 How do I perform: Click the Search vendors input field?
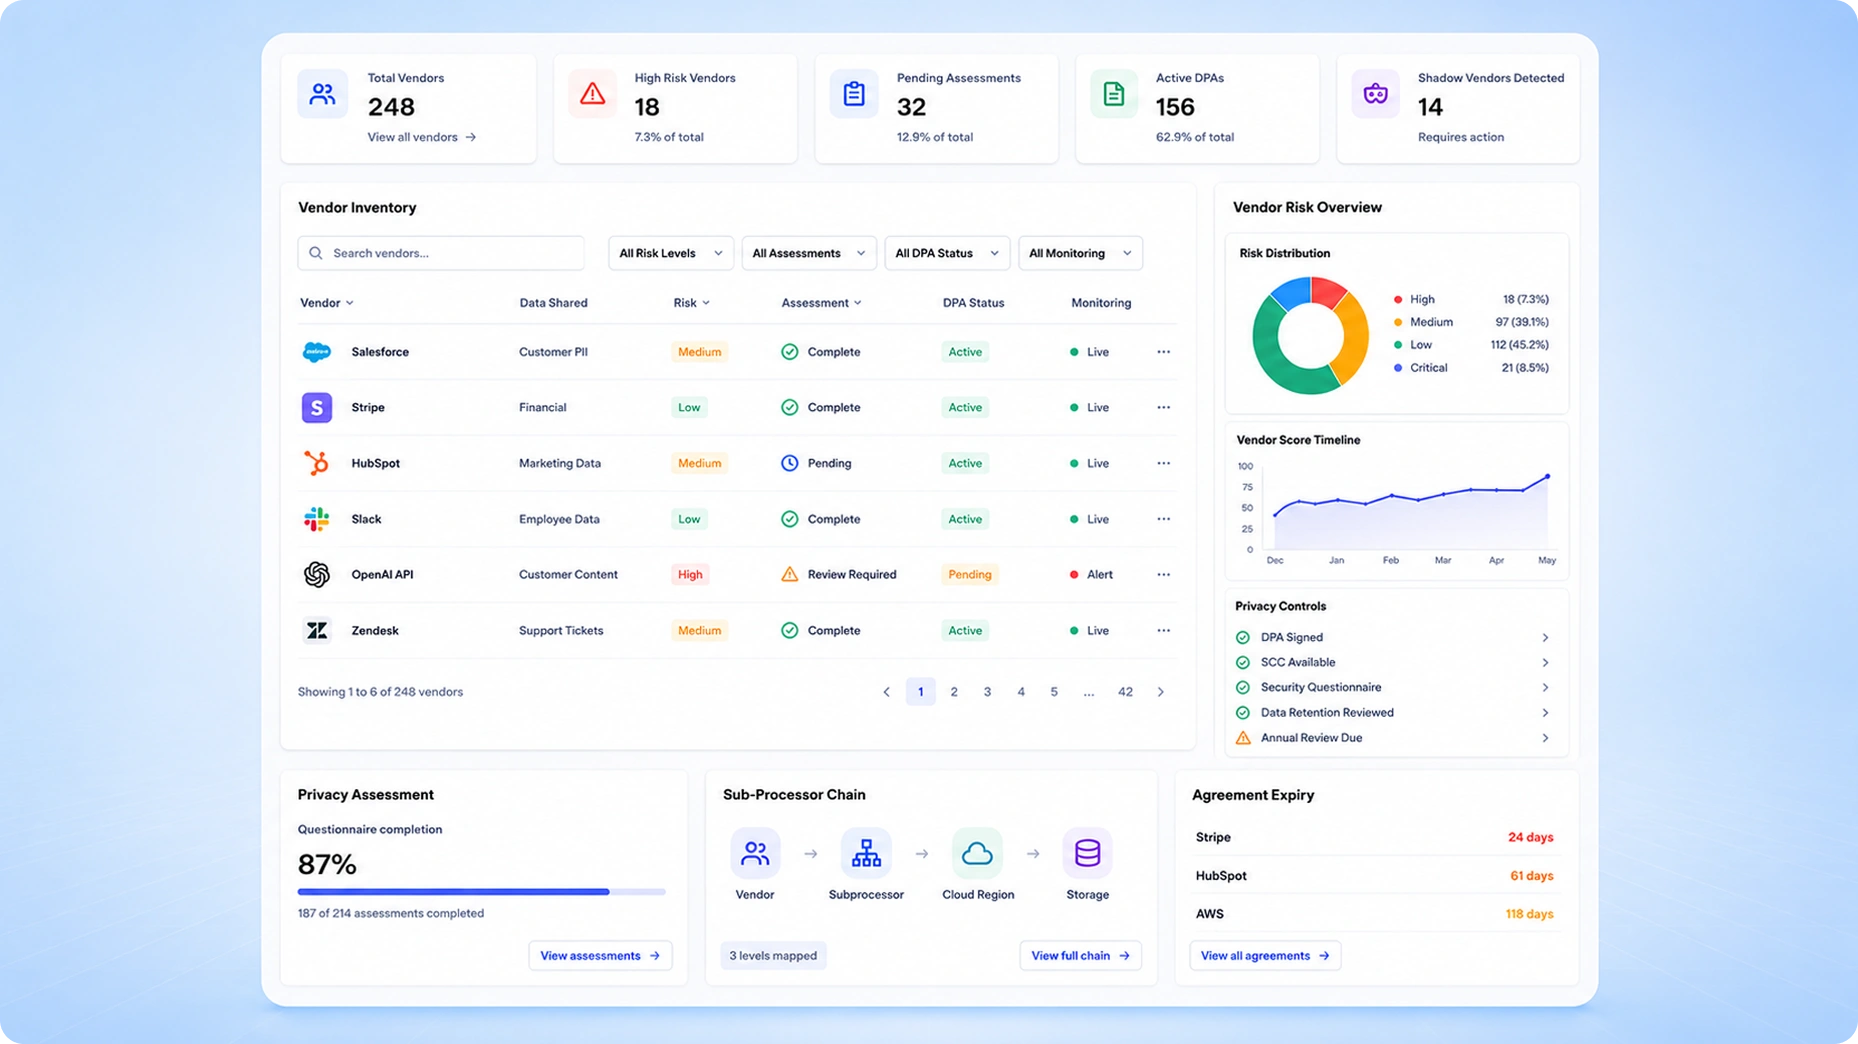(x=441, y=253)
